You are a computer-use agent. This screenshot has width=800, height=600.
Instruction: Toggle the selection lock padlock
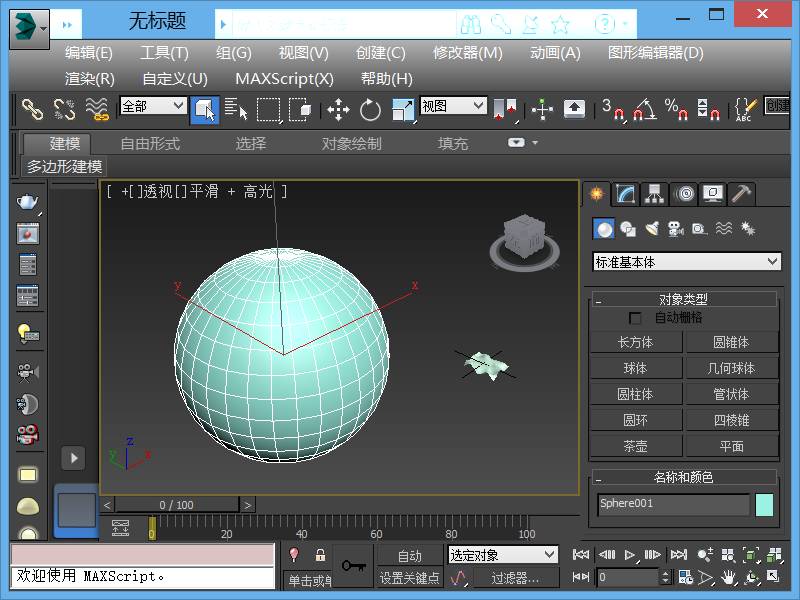pos(320,555)
